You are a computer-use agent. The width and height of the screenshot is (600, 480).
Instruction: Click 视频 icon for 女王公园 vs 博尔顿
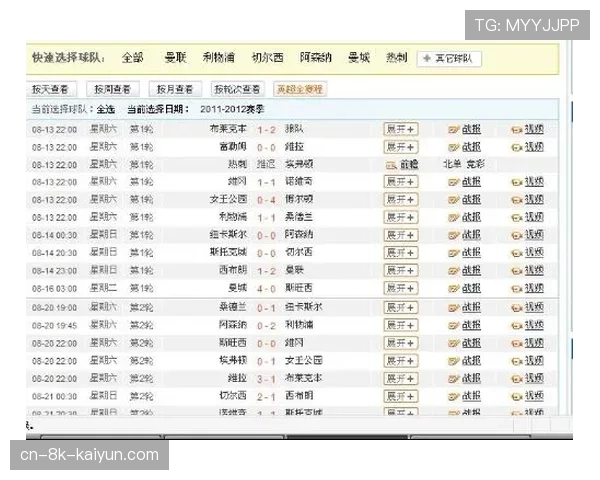coord(517,200)
